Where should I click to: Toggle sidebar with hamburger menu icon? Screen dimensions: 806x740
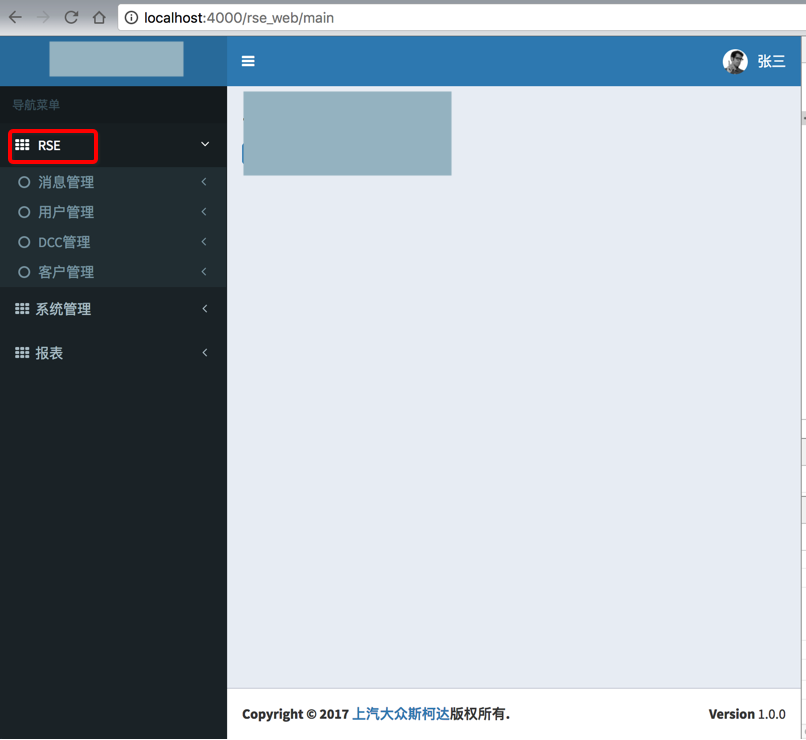point(248,61)
